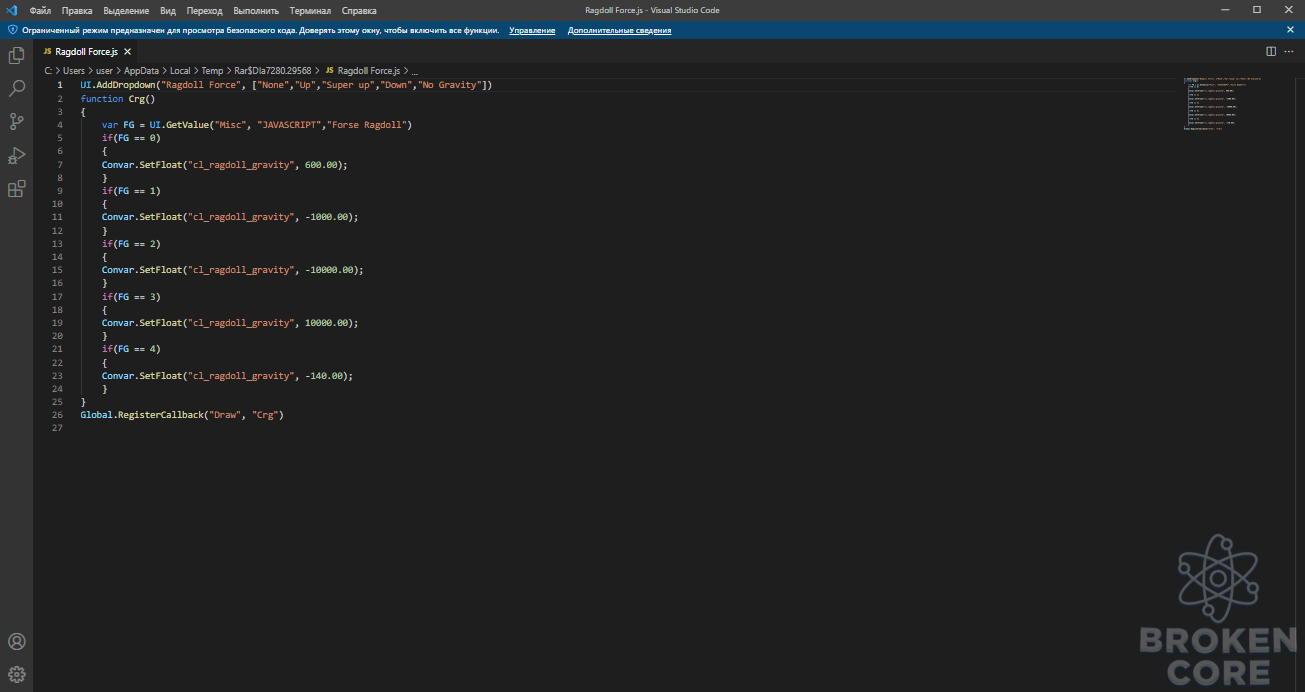Screen dimensions: 1305x692
Task: Click the VS Code logo in title bar
Action: (12, 10)
